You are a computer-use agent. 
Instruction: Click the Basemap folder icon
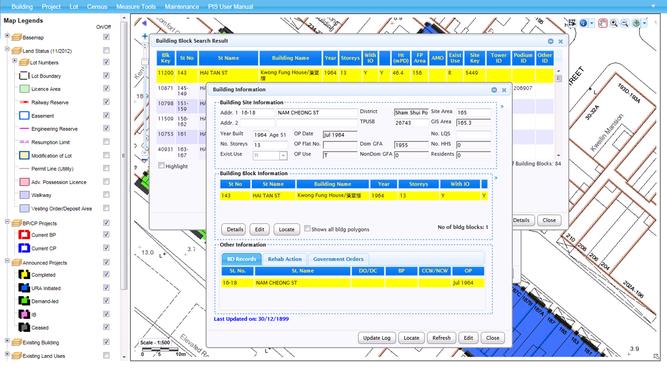[17, 37]
